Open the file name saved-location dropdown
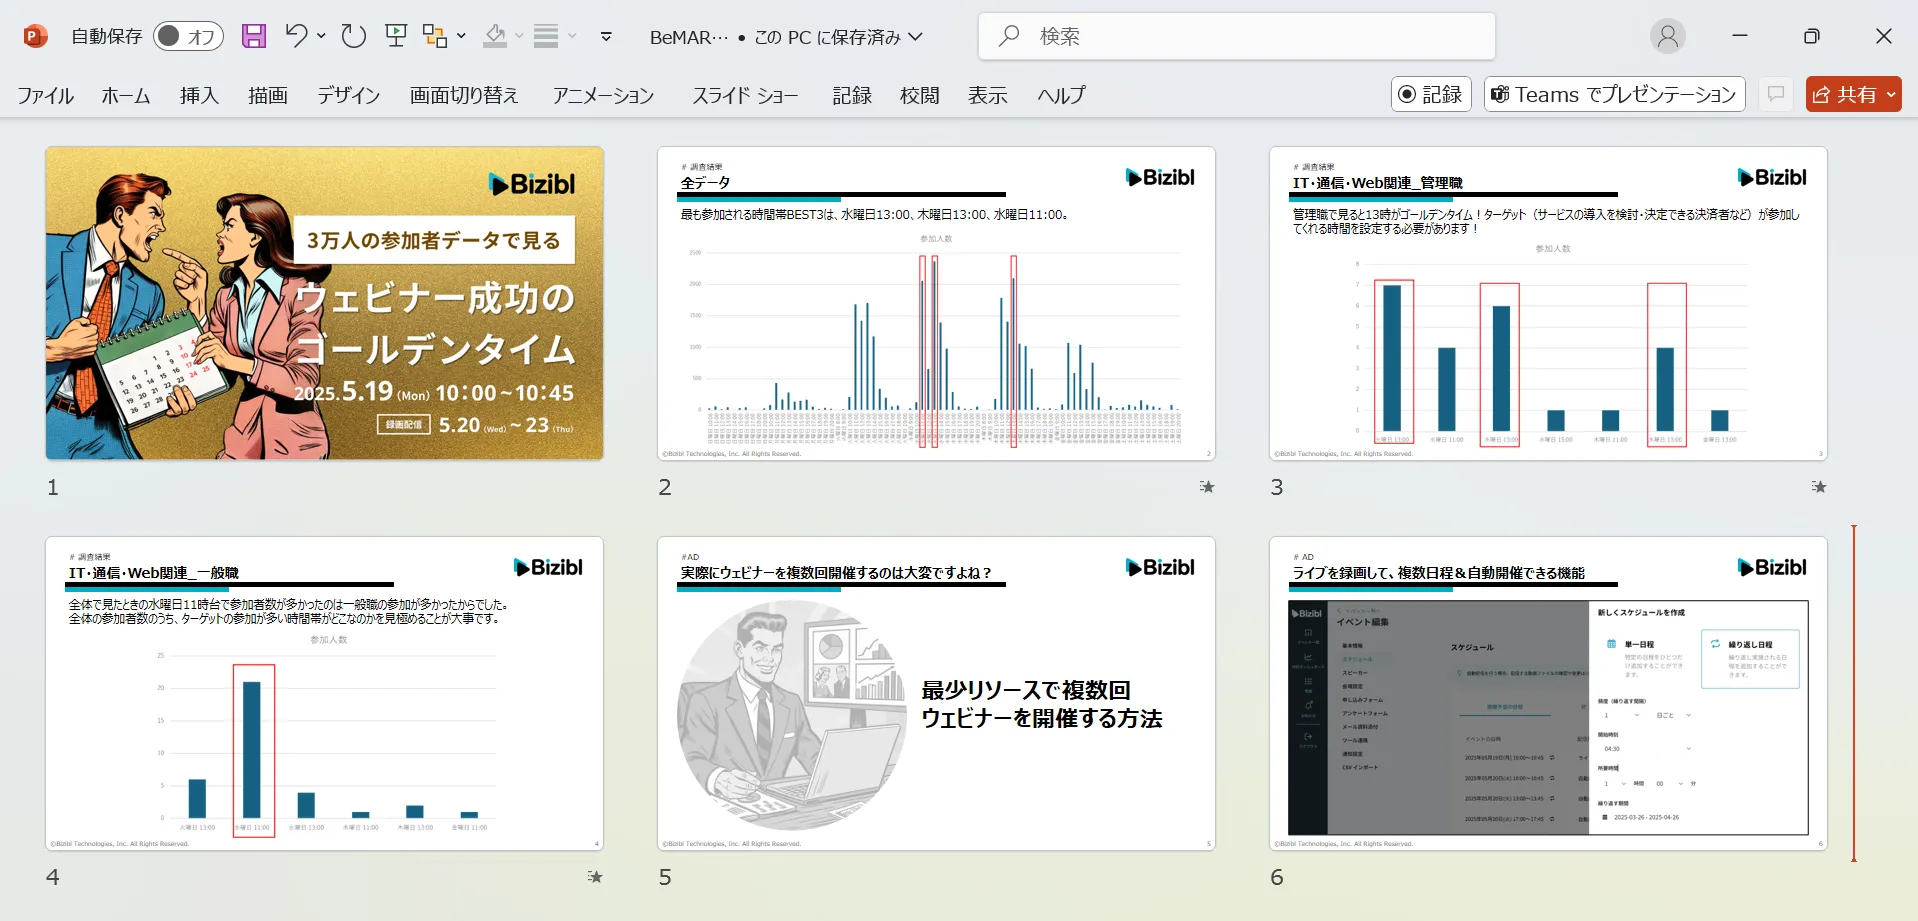This screenshot has width=1918, height=921. pyautogui.click(x=915, y=37)
